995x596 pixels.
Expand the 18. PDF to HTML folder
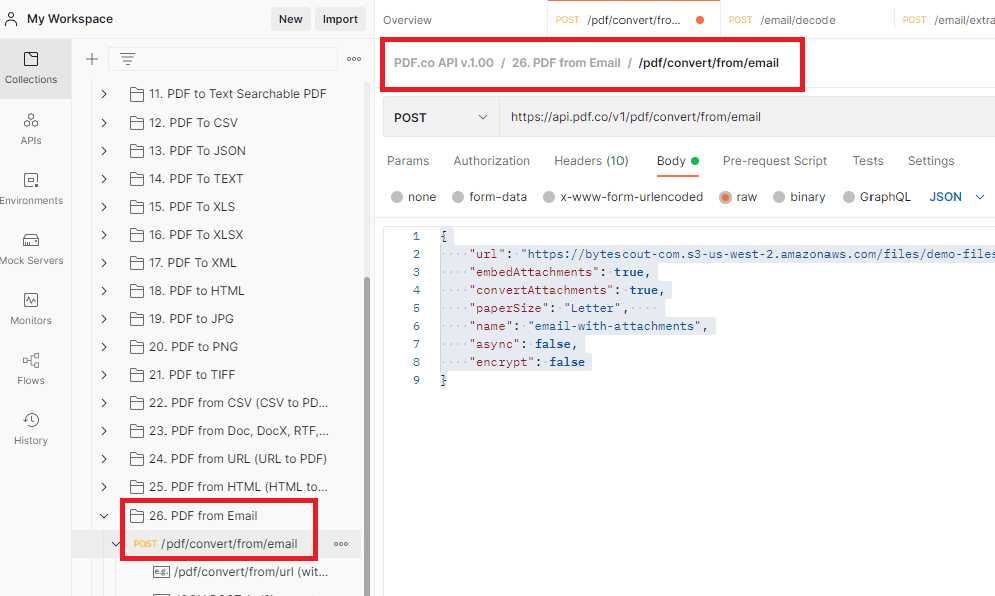[104, 291]
